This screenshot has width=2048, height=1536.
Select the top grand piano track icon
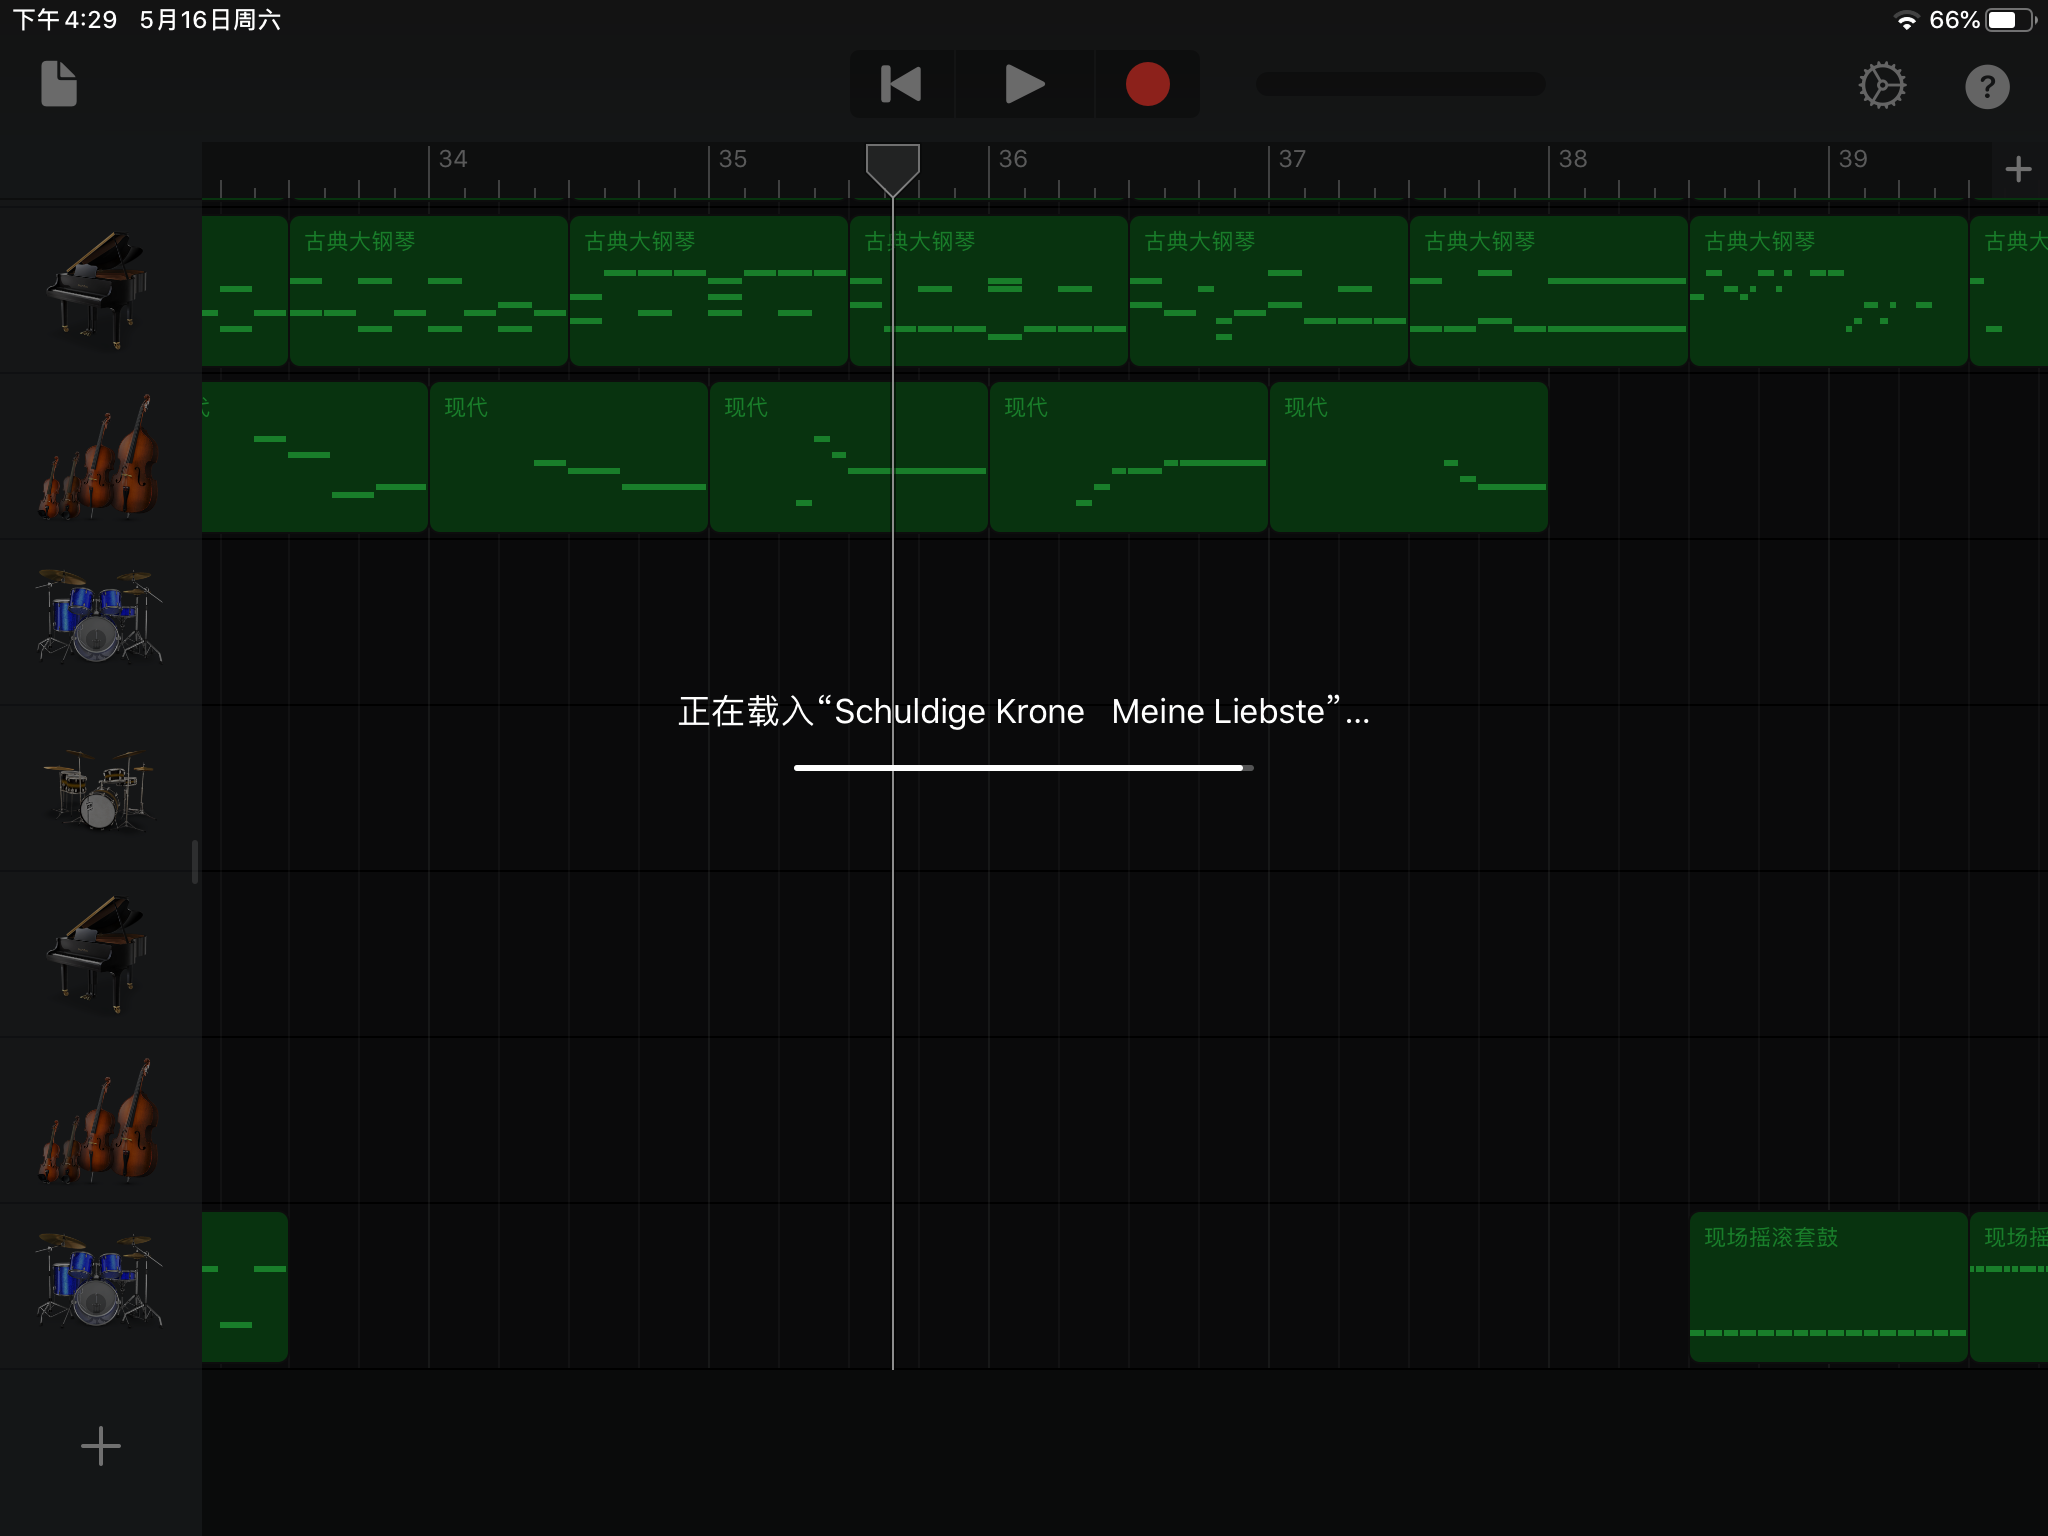98,290
